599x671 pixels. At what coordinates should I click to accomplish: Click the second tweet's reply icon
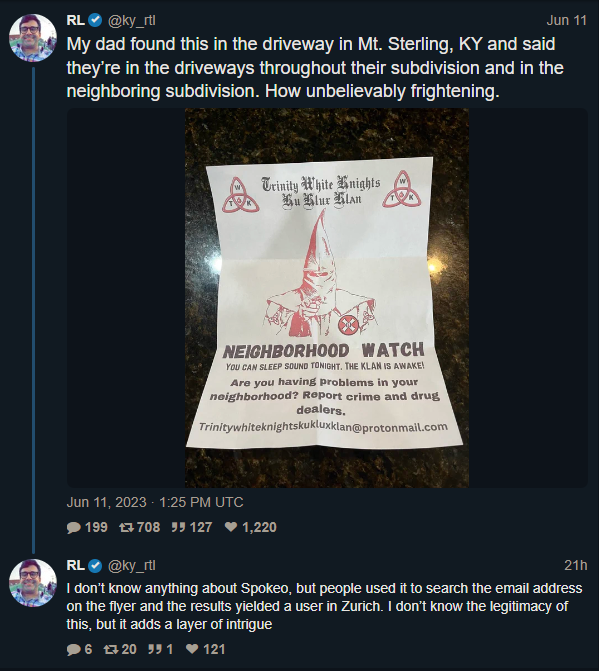coord(74,649)
